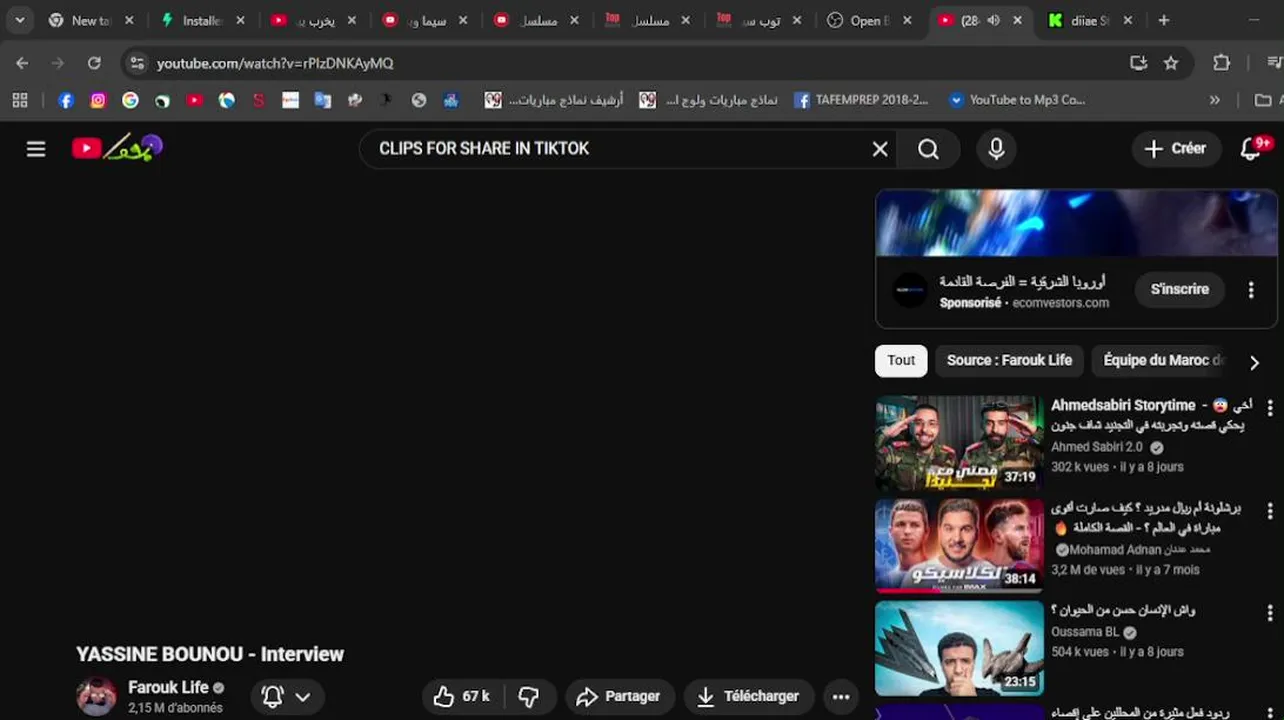Install app icon in address bar
This screenshot has width=1284, height=720.
click(x=1138, y=63)
